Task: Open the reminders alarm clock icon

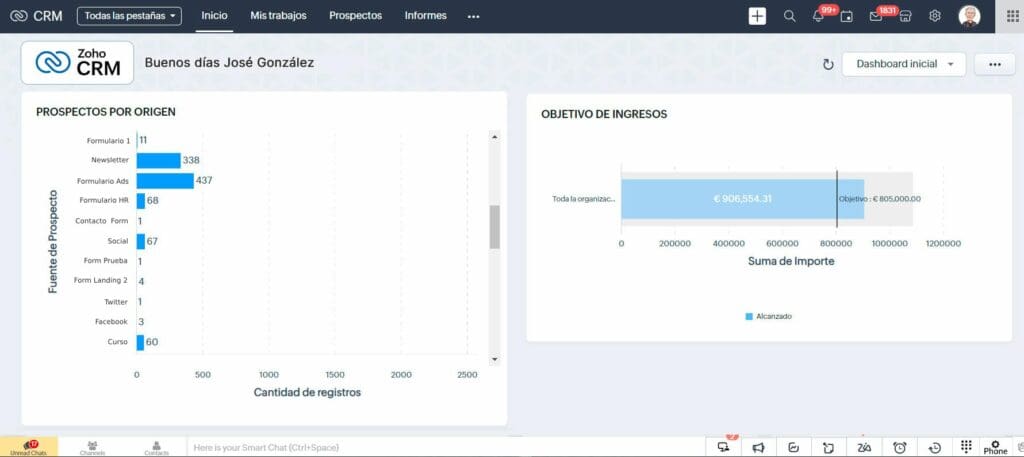Action: coord(900,447)
